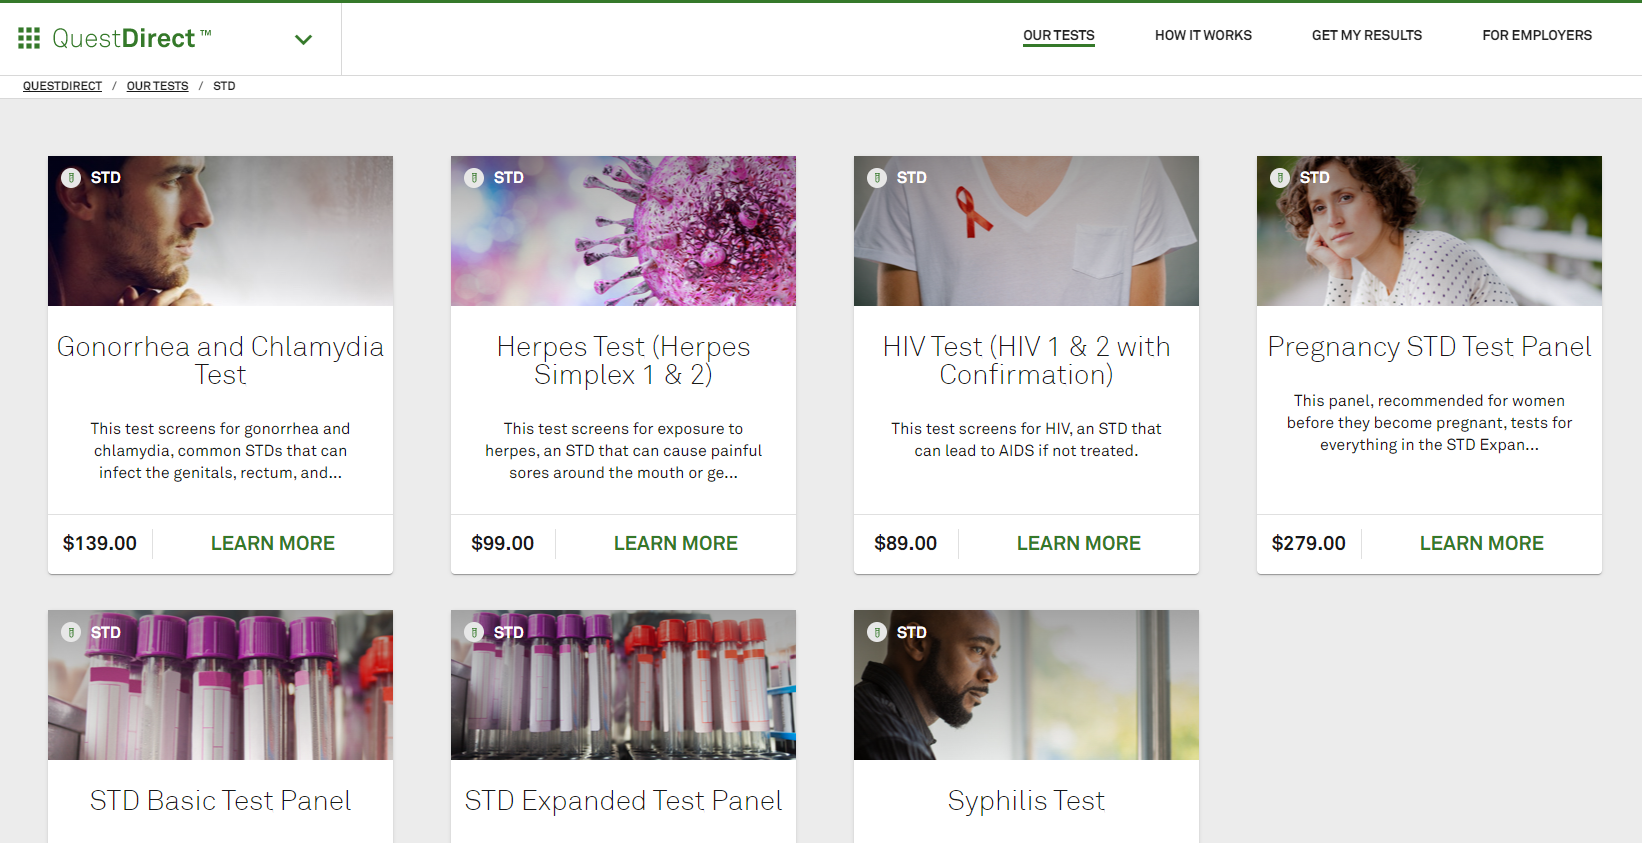The image size is (1642, 843).
Task: Open the Our Tests menu item
Action: click(1059, 35)
